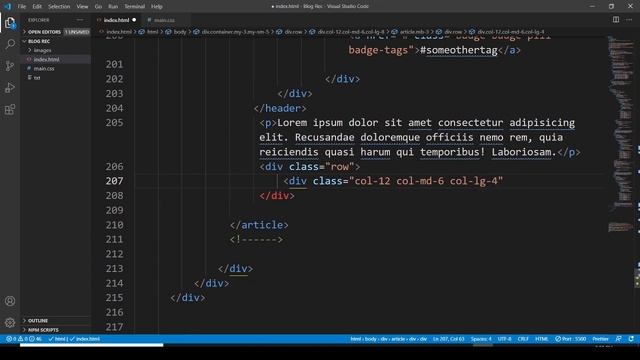Change encoding via UTF-8 status item
The width and height of the screenshot is (640, 360).
coord(504,339)
